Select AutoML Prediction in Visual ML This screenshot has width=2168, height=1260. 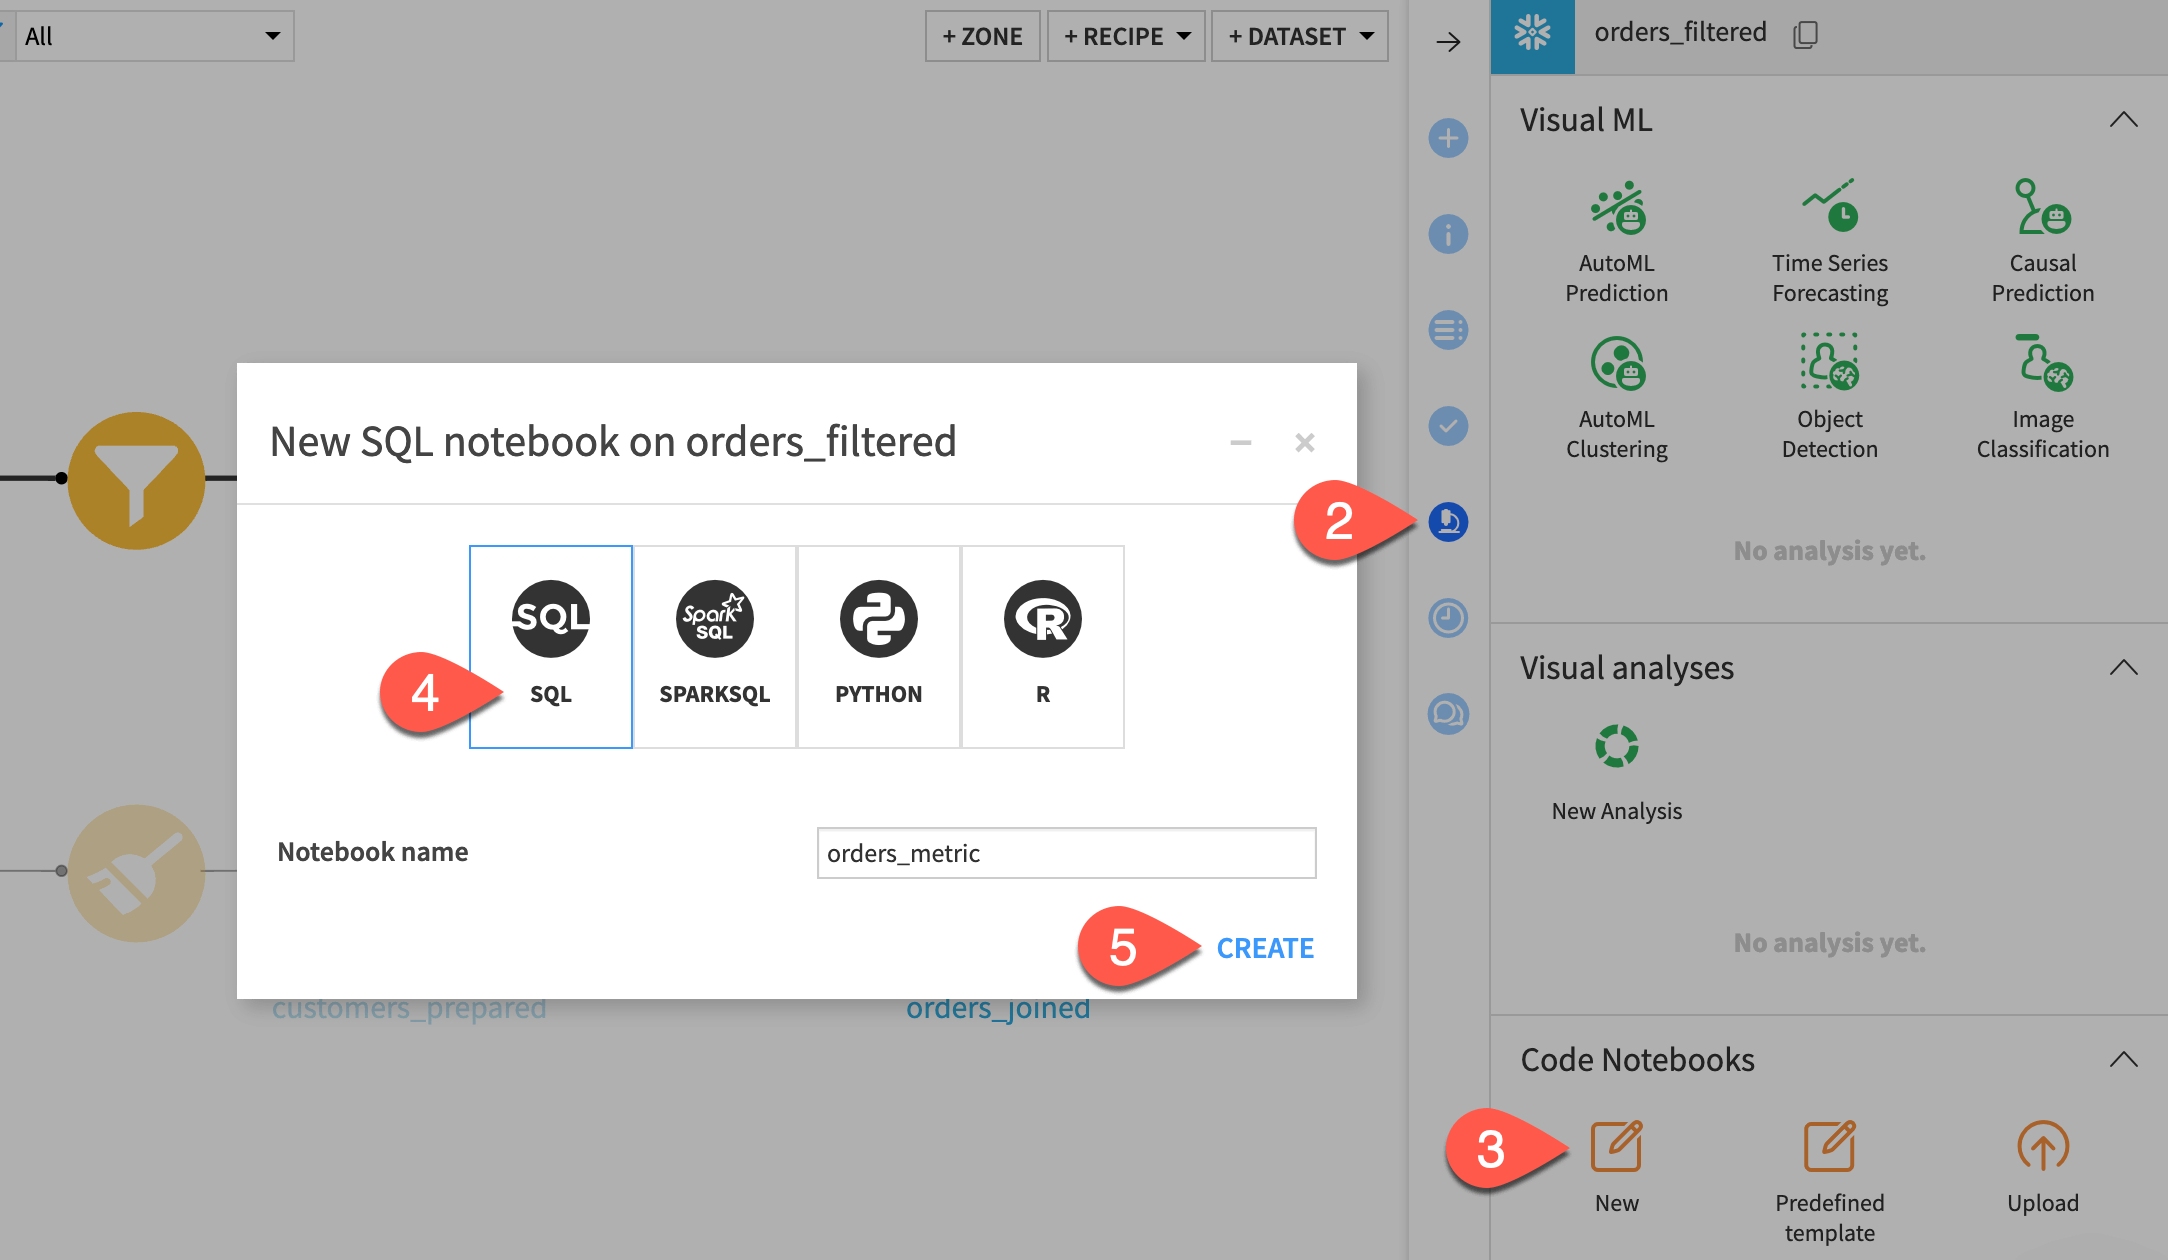[x=1616, y=240]
